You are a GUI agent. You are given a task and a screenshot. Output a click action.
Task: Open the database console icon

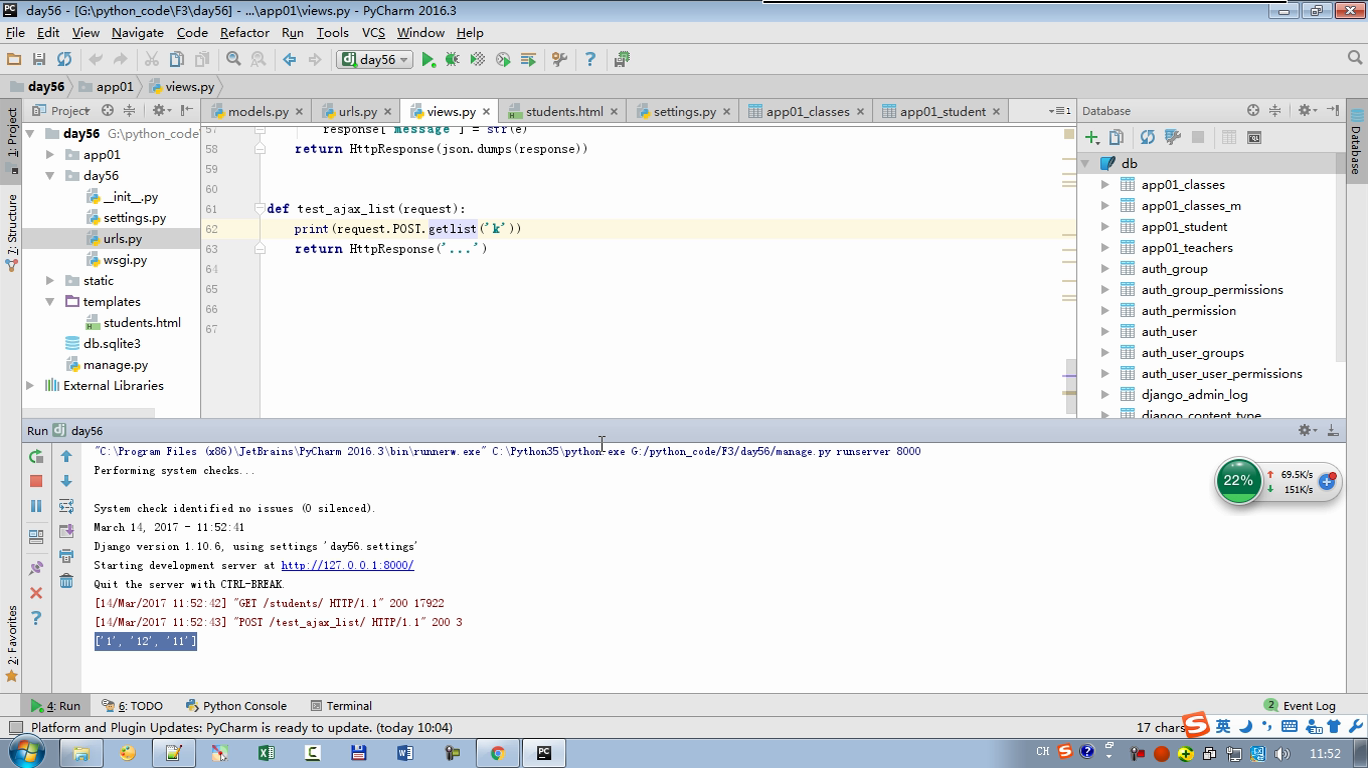(x=1254, y=137)
